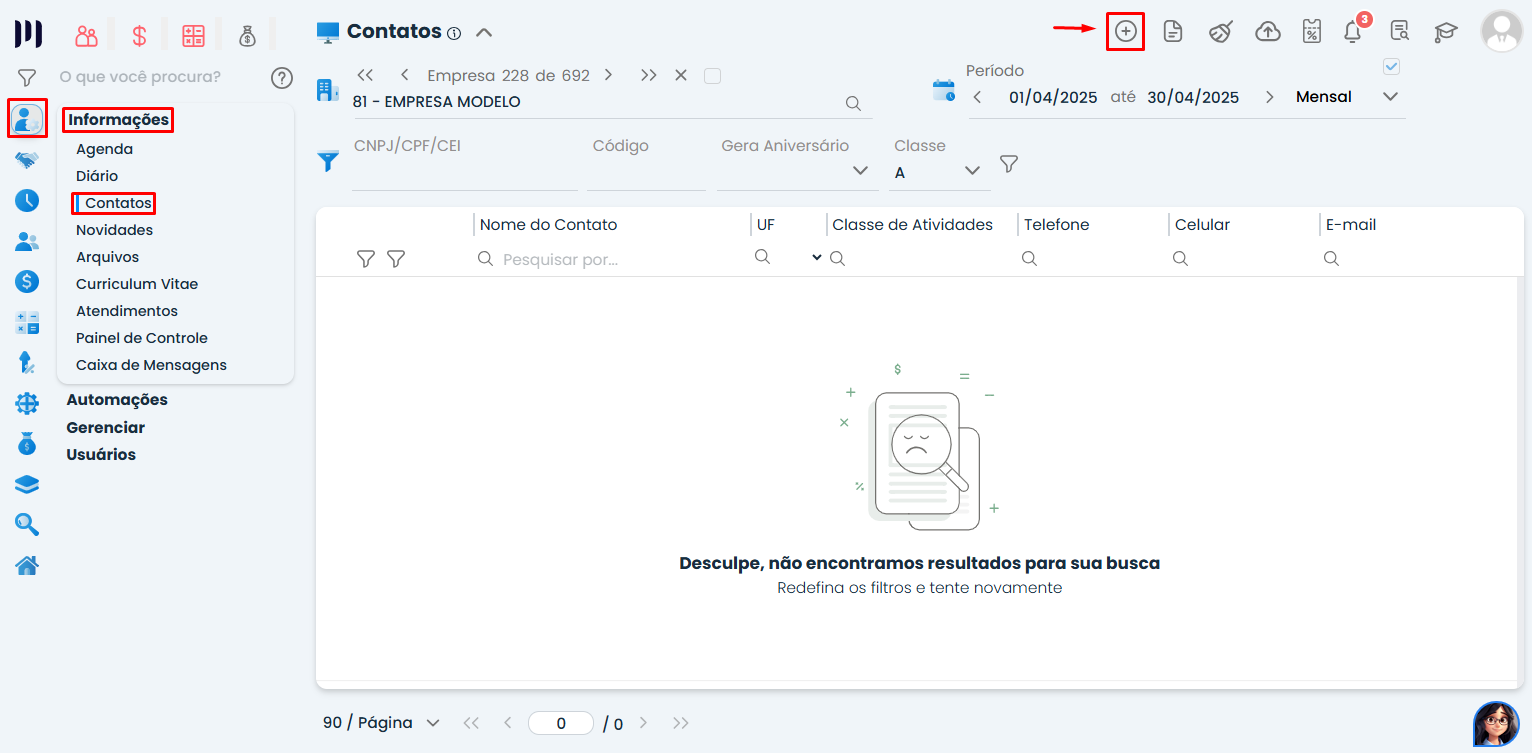Click the document search icon beside the bell
The height and width of the screenshot is (753, 1532).
click(1400, 31)
